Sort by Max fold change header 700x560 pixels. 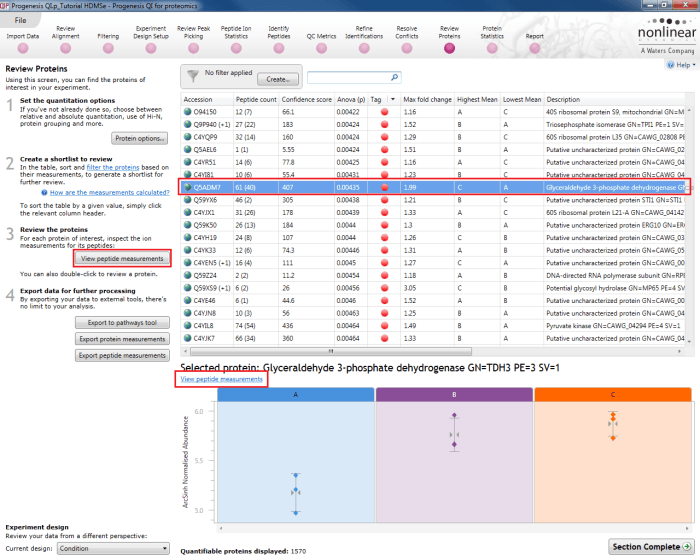[x=427, y=100]
